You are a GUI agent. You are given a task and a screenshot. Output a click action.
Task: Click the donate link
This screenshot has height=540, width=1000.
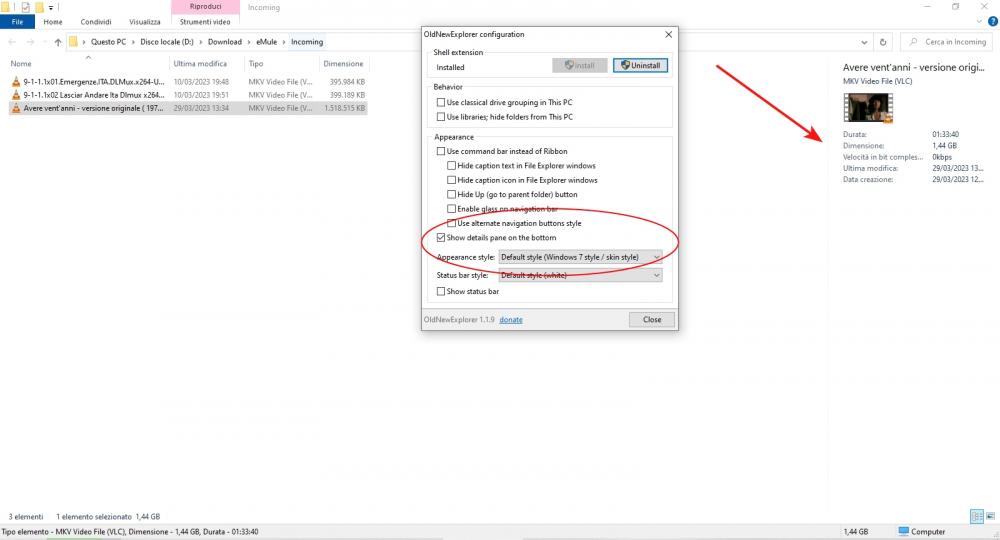(511, 320)
